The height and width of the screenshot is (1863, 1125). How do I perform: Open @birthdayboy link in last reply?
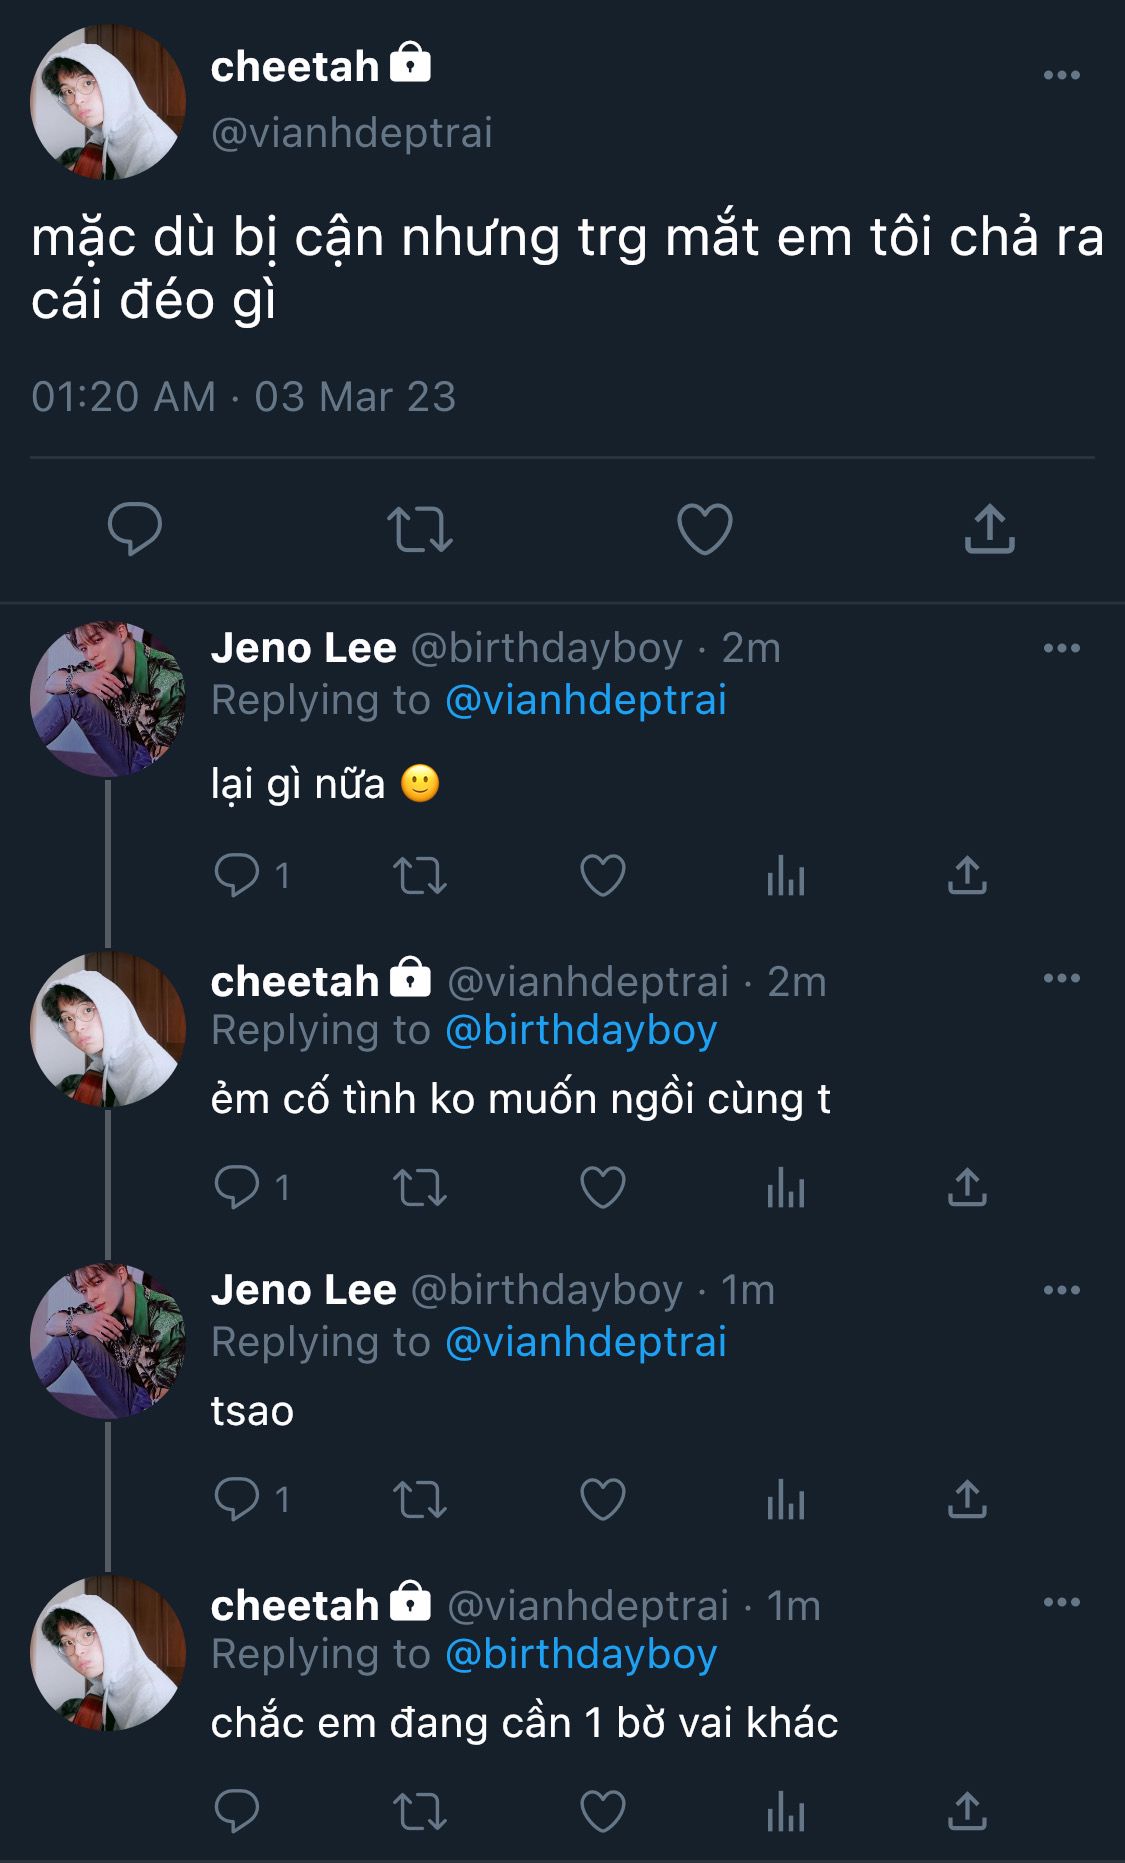(x=580, y=1654)
